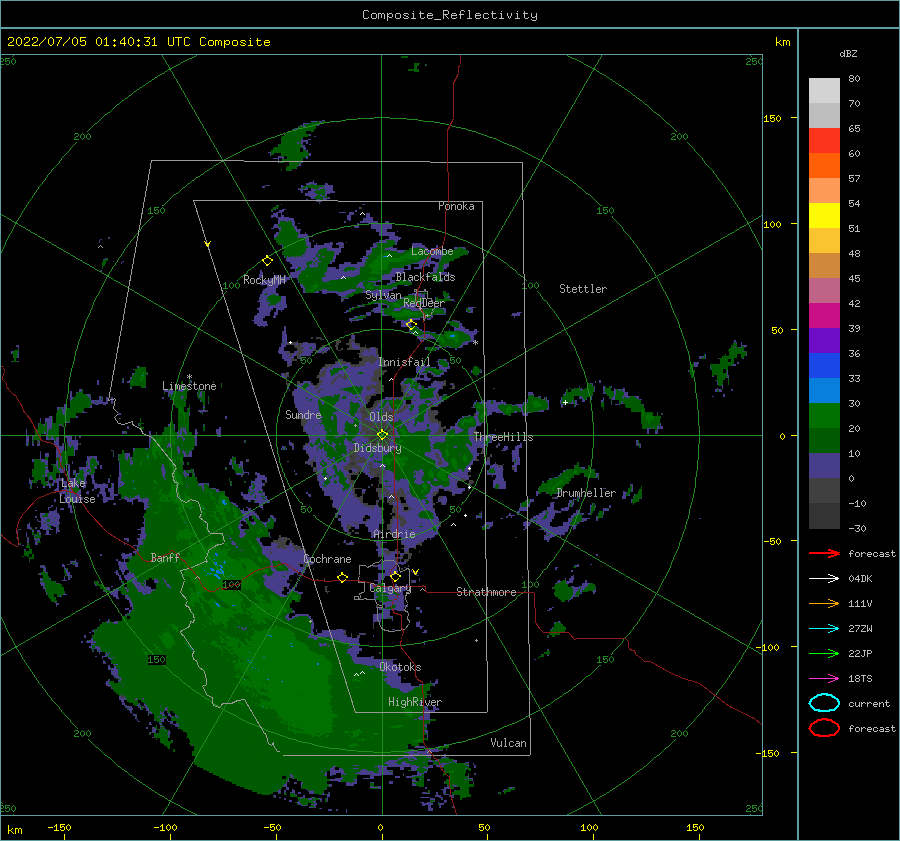
Task: Click the Limestone label
Action: 189,386
